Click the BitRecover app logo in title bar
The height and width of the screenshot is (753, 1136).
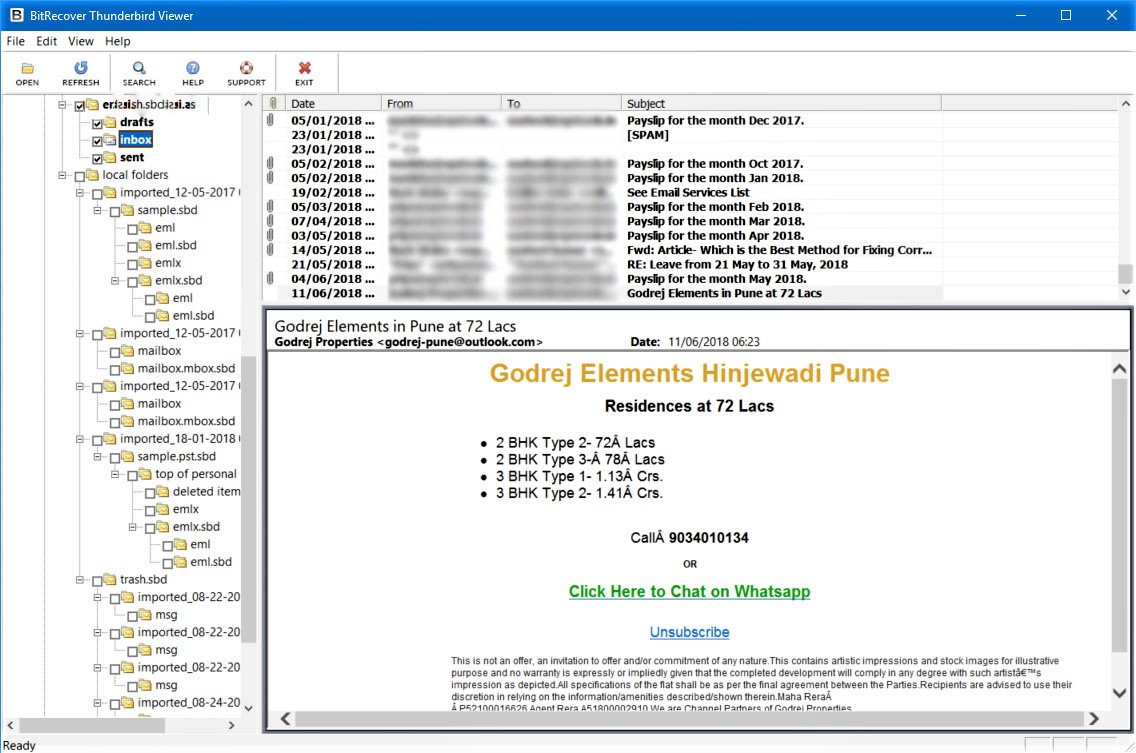tap(16, 15)
